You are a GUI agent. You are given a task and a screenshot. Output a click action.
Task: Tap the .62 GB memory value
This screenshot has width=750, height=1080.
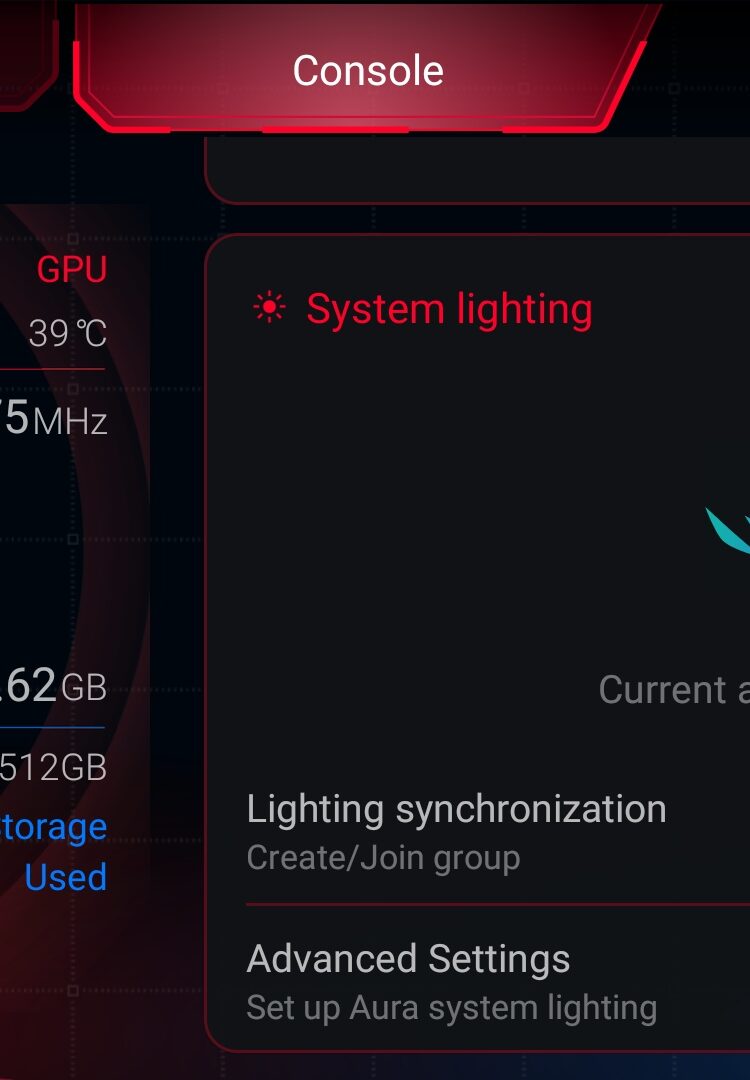click(x=55, y=687)
